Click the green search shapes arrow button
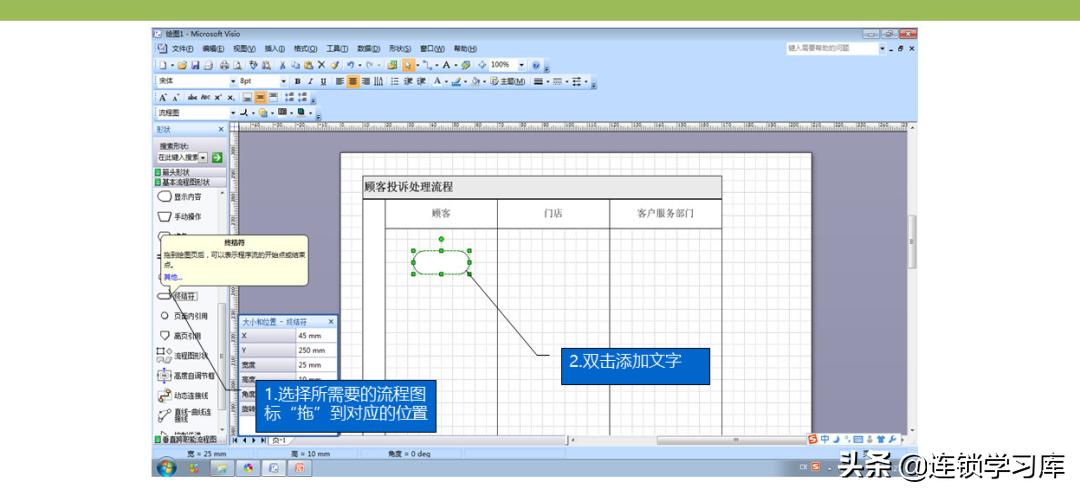 coord(218,158)
